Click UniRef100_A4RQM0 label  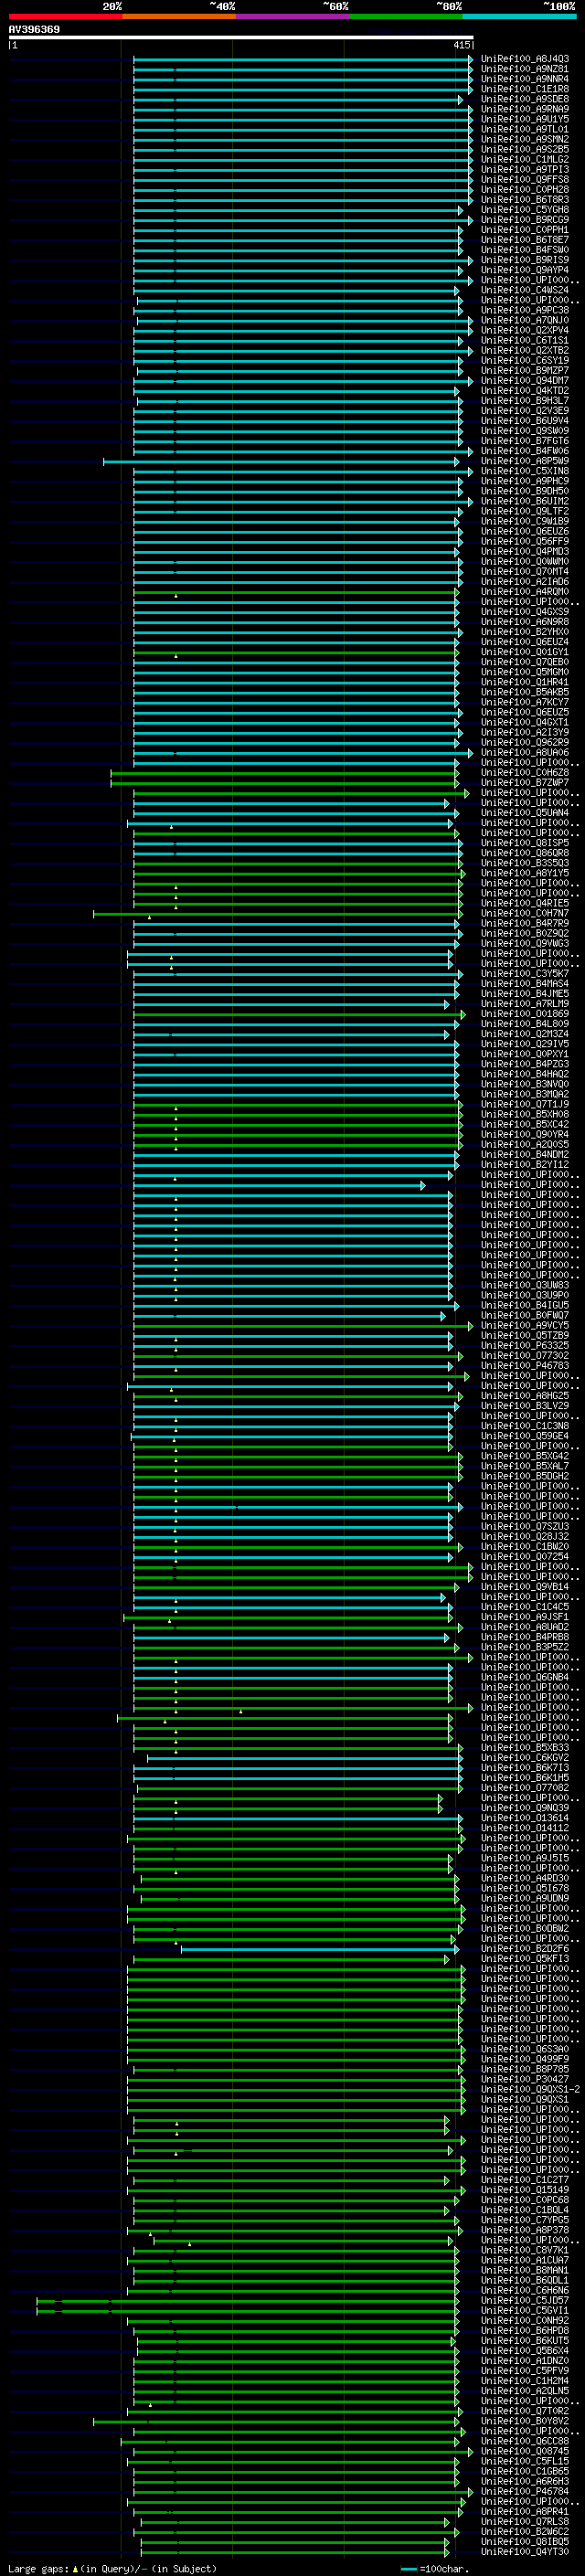525,592
